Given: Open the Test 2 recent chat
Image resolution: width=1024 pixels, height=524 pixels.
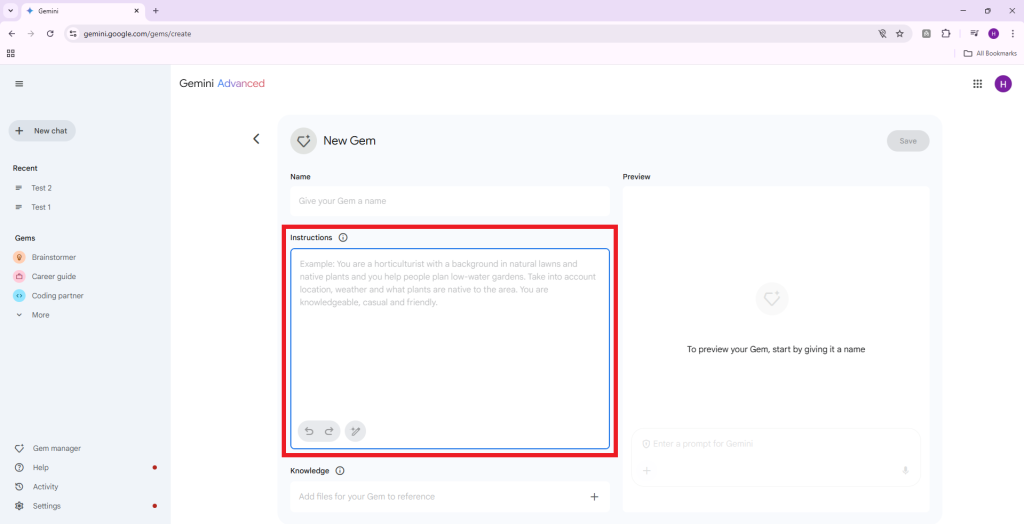Looking at the screenshot, I should 41,188.
